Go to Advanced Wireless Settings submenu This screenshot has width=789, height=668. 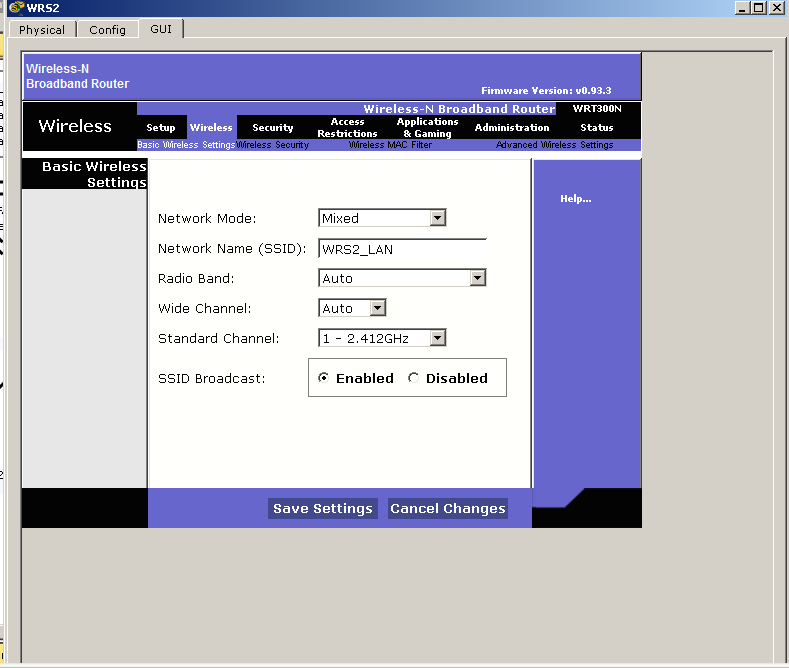click(x=555, y=145)
